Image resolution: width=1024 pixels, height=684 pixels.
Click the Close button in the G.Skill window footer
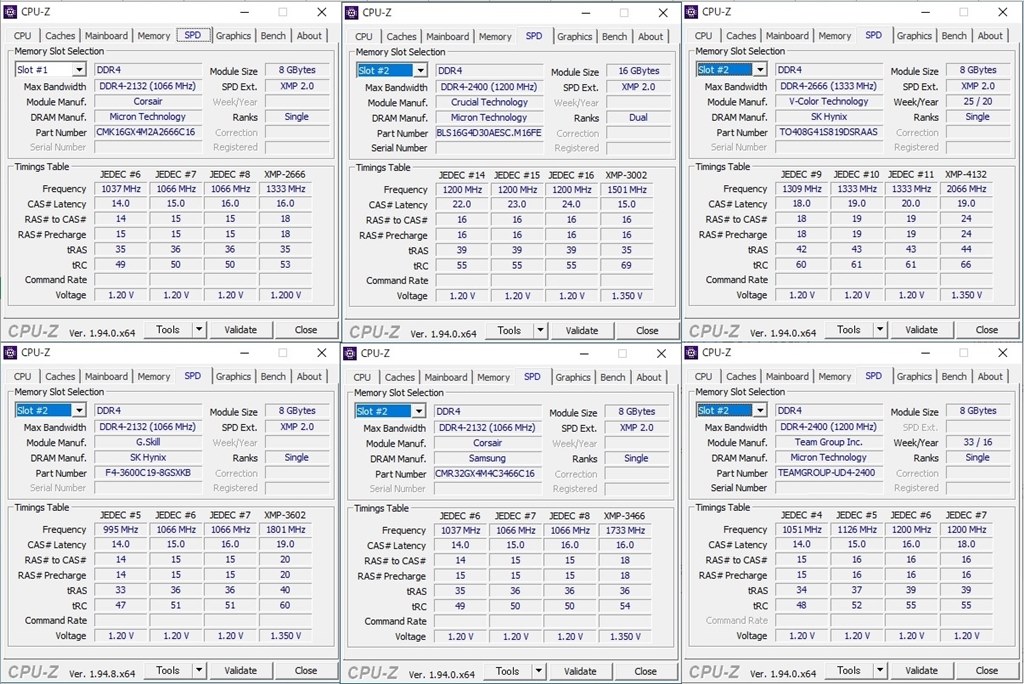306,670
